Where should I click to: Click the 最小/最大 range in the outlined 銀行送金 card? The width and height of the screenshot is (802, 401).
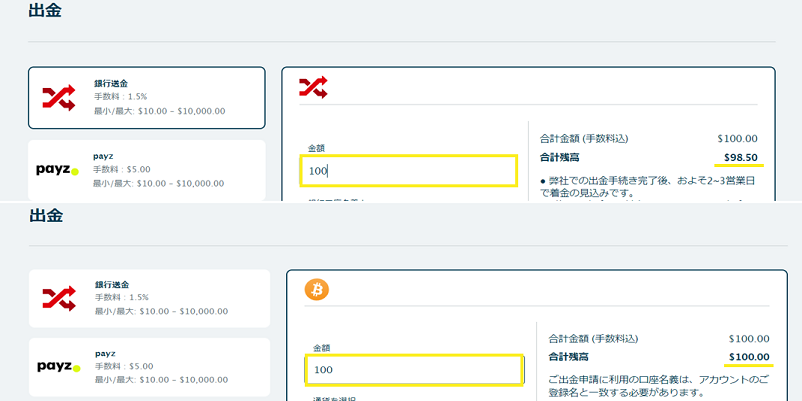[x=159, y=111]
